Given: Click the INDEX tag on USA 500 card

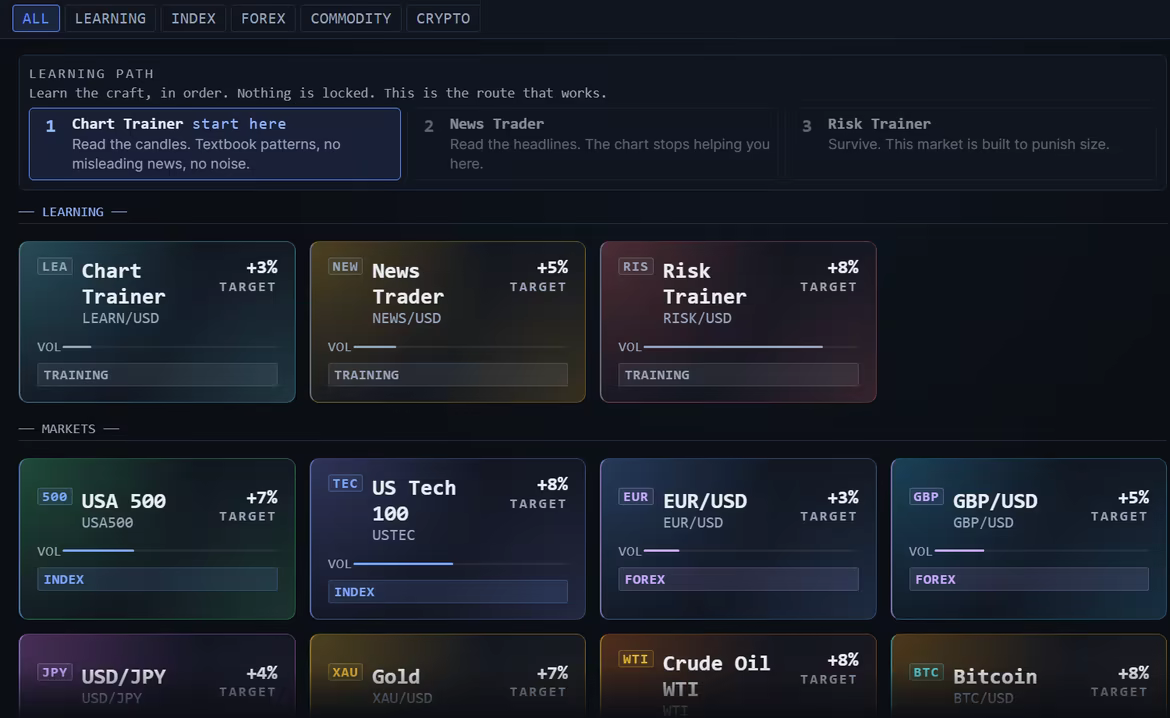Looking at the screenshot, I should tap(157, 579).
